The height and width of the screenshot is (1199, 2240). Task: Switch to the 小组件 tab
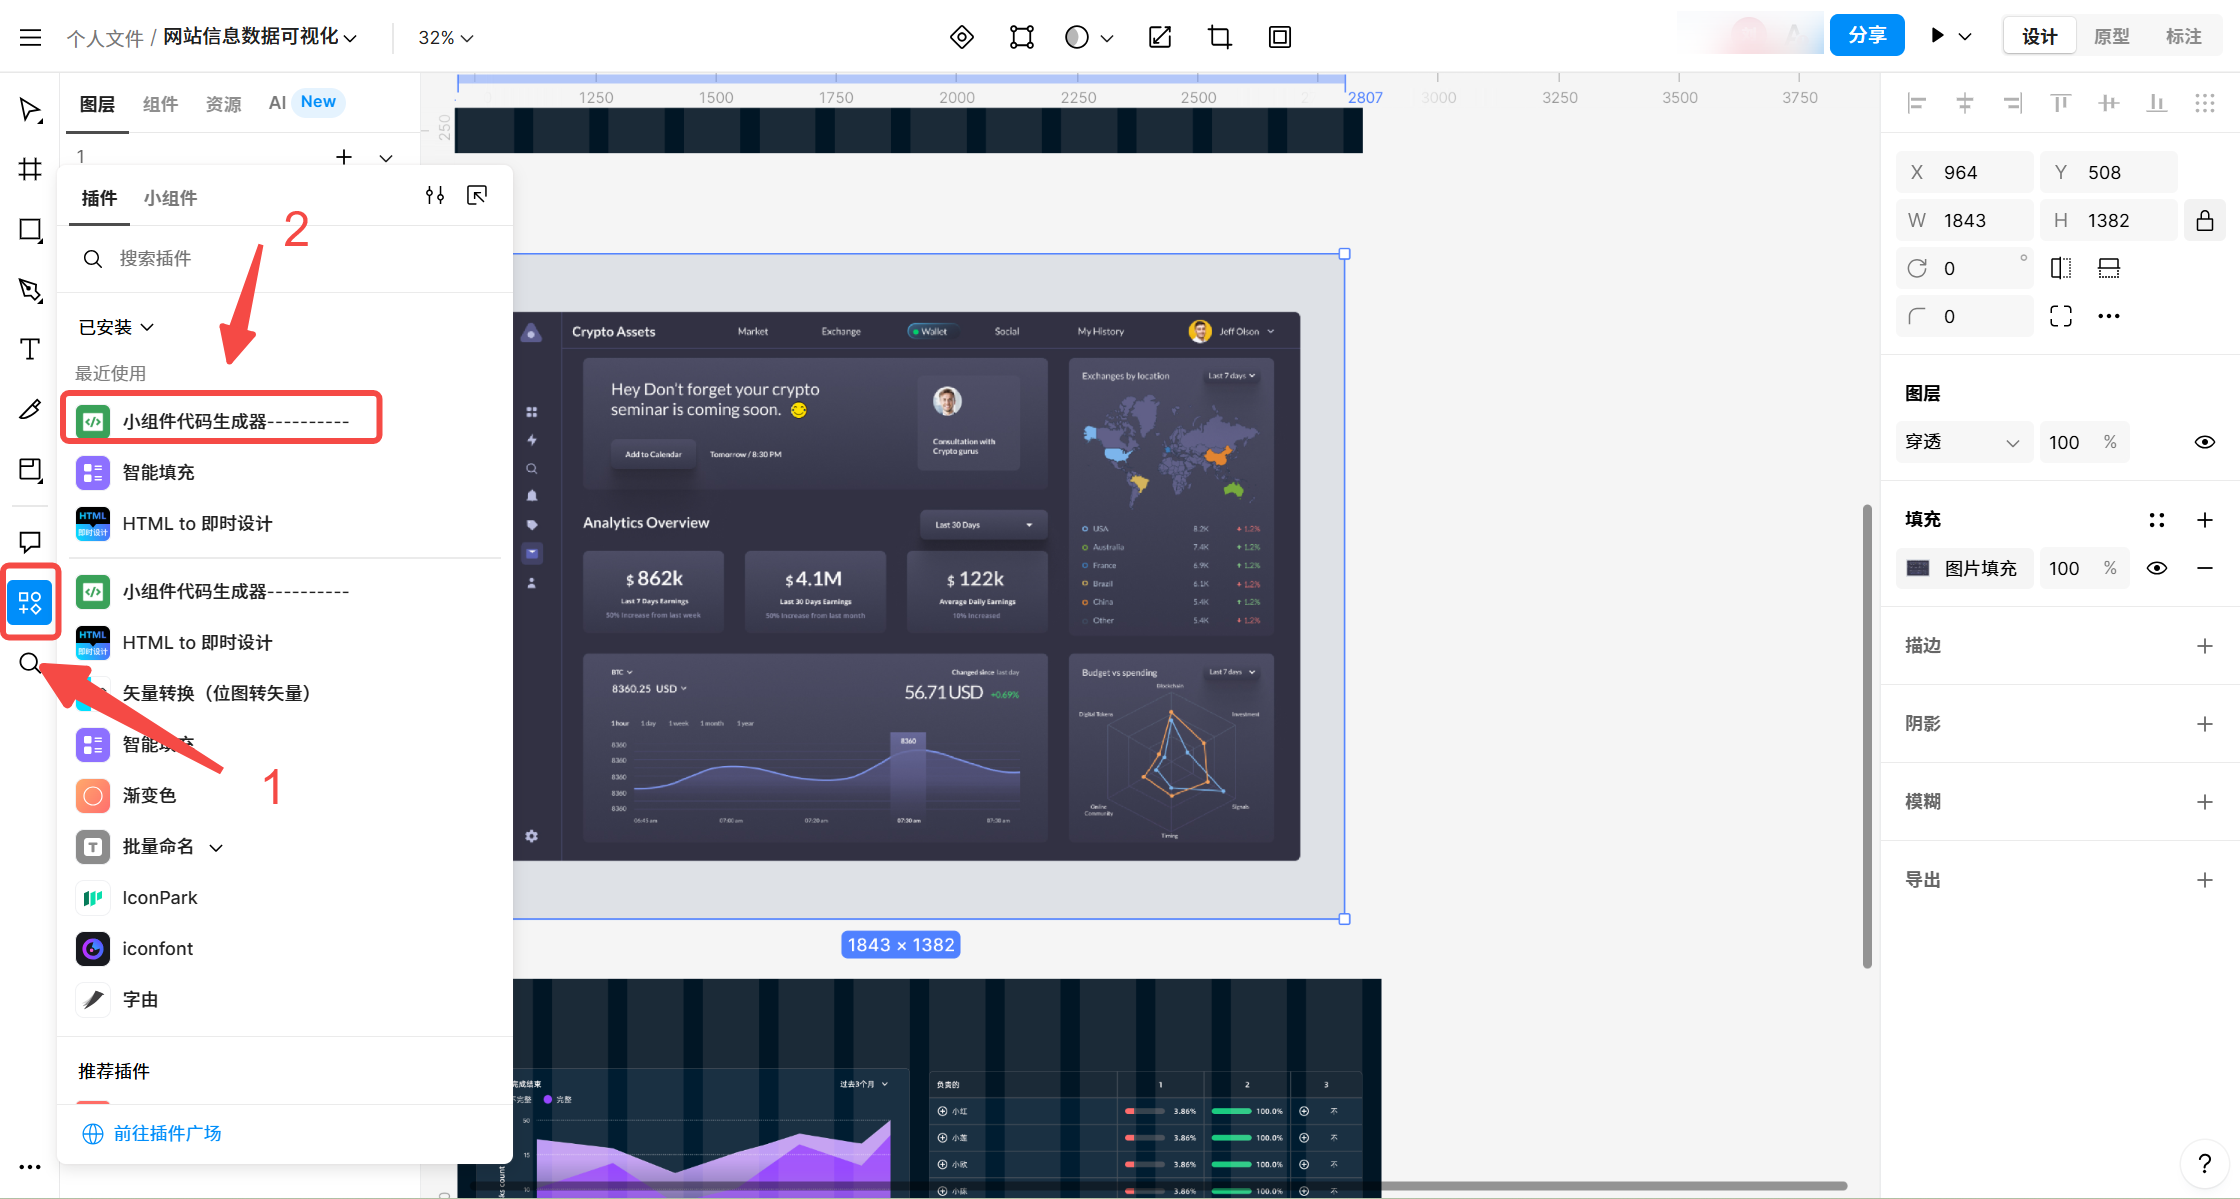[x=170, y=198]
